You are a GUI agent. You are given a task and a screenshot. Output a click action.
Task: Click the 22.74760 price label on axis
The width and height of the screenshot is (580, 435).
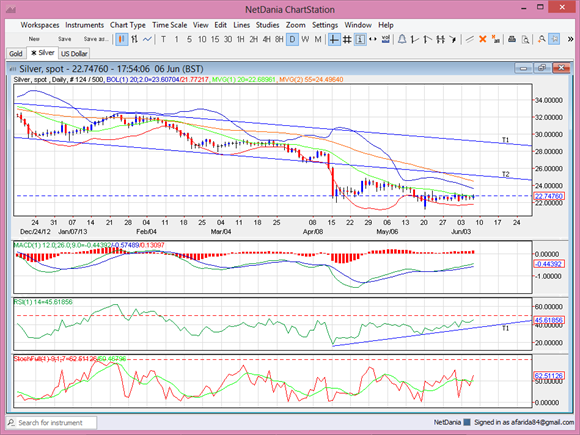(x=549, y=196)
